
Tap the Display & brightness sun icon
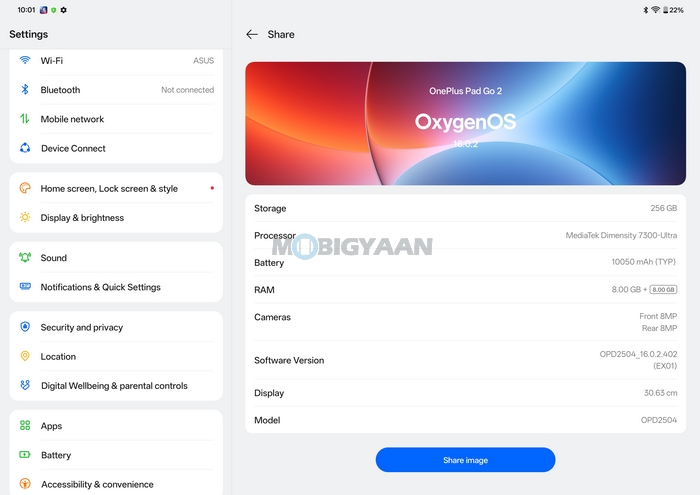pyautogui.click(x=25, y=217)
